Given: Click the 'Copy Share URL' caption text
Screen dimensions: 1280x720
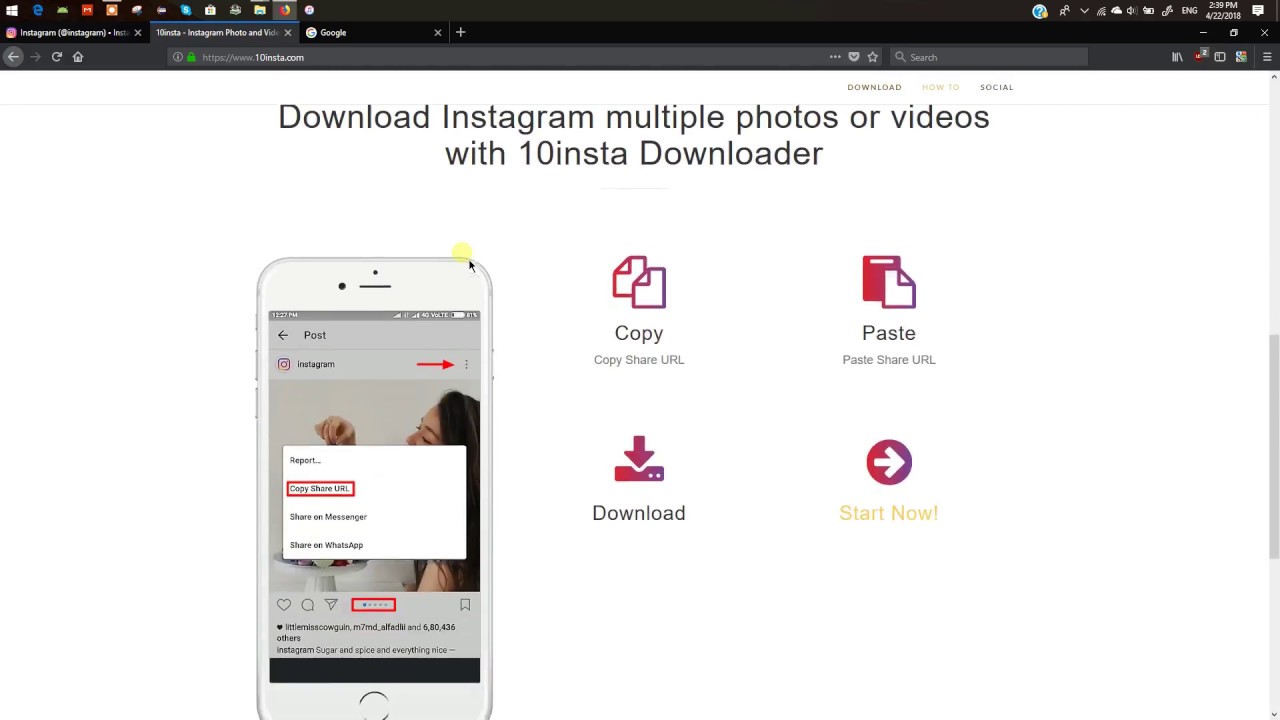Looking at the screenshot, I should [x=639, y=360].
